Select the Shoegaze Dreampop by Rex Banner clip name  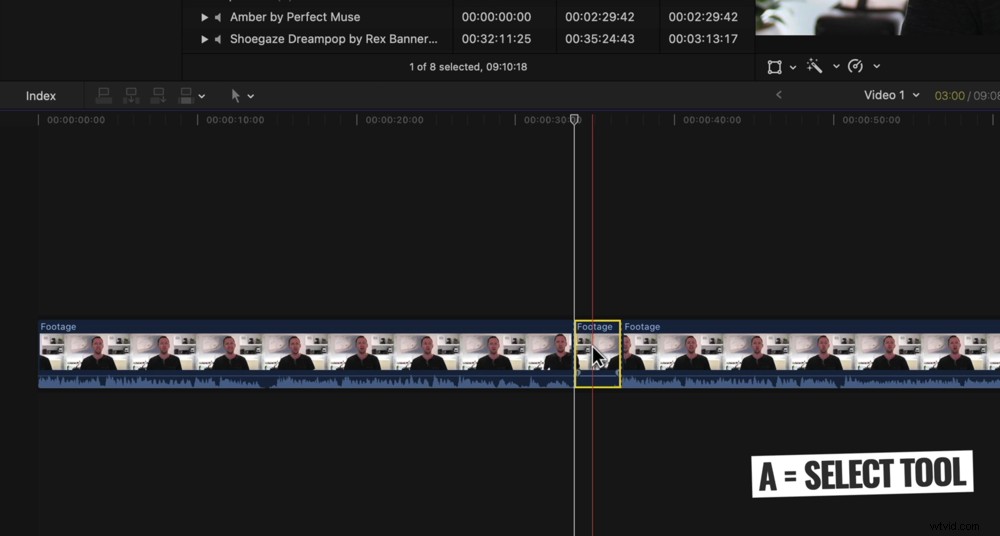click(334, 39)
